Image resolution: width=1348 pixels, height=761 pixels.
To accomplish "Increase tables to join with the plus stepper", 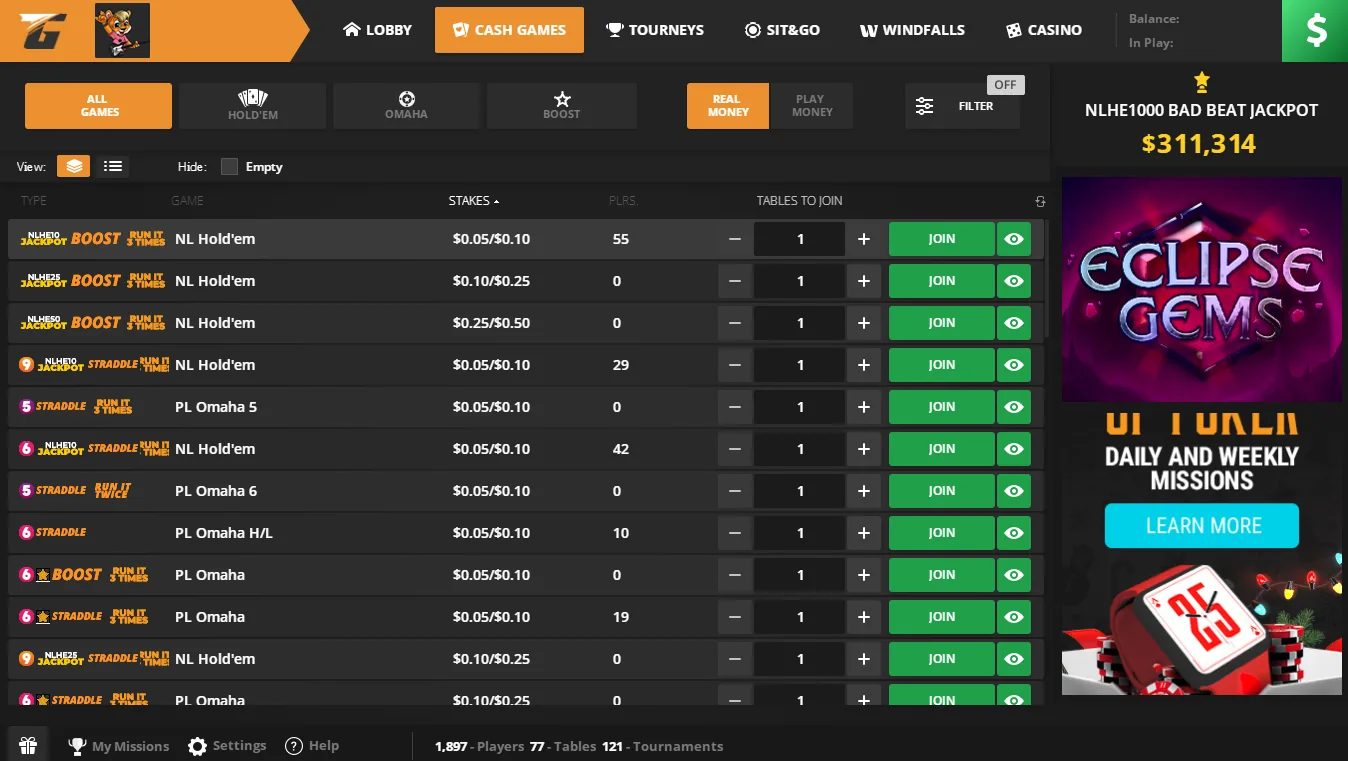I will [863, 239].
